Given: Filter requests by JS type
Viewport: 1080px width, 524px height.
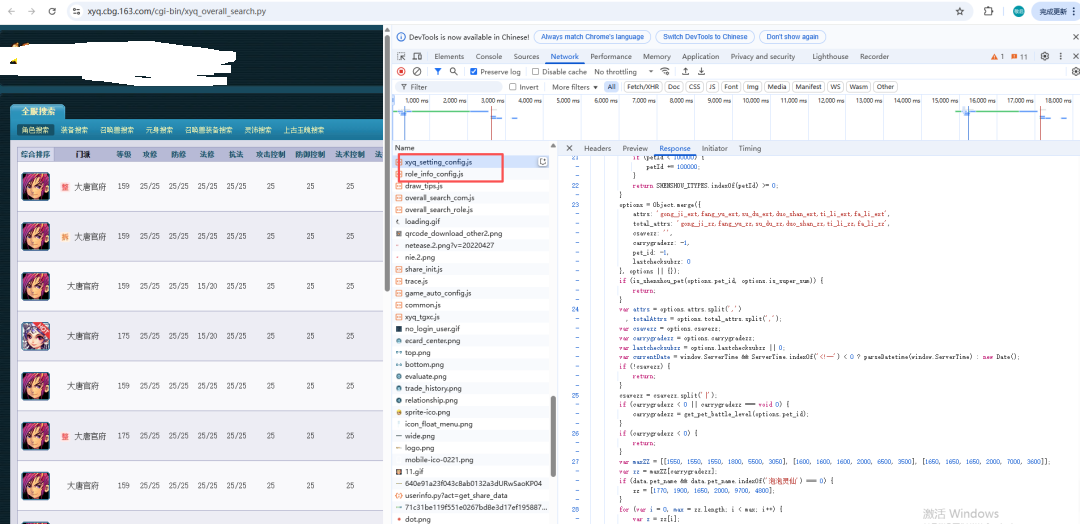Looking at the screenshot, I should point(712,87).
